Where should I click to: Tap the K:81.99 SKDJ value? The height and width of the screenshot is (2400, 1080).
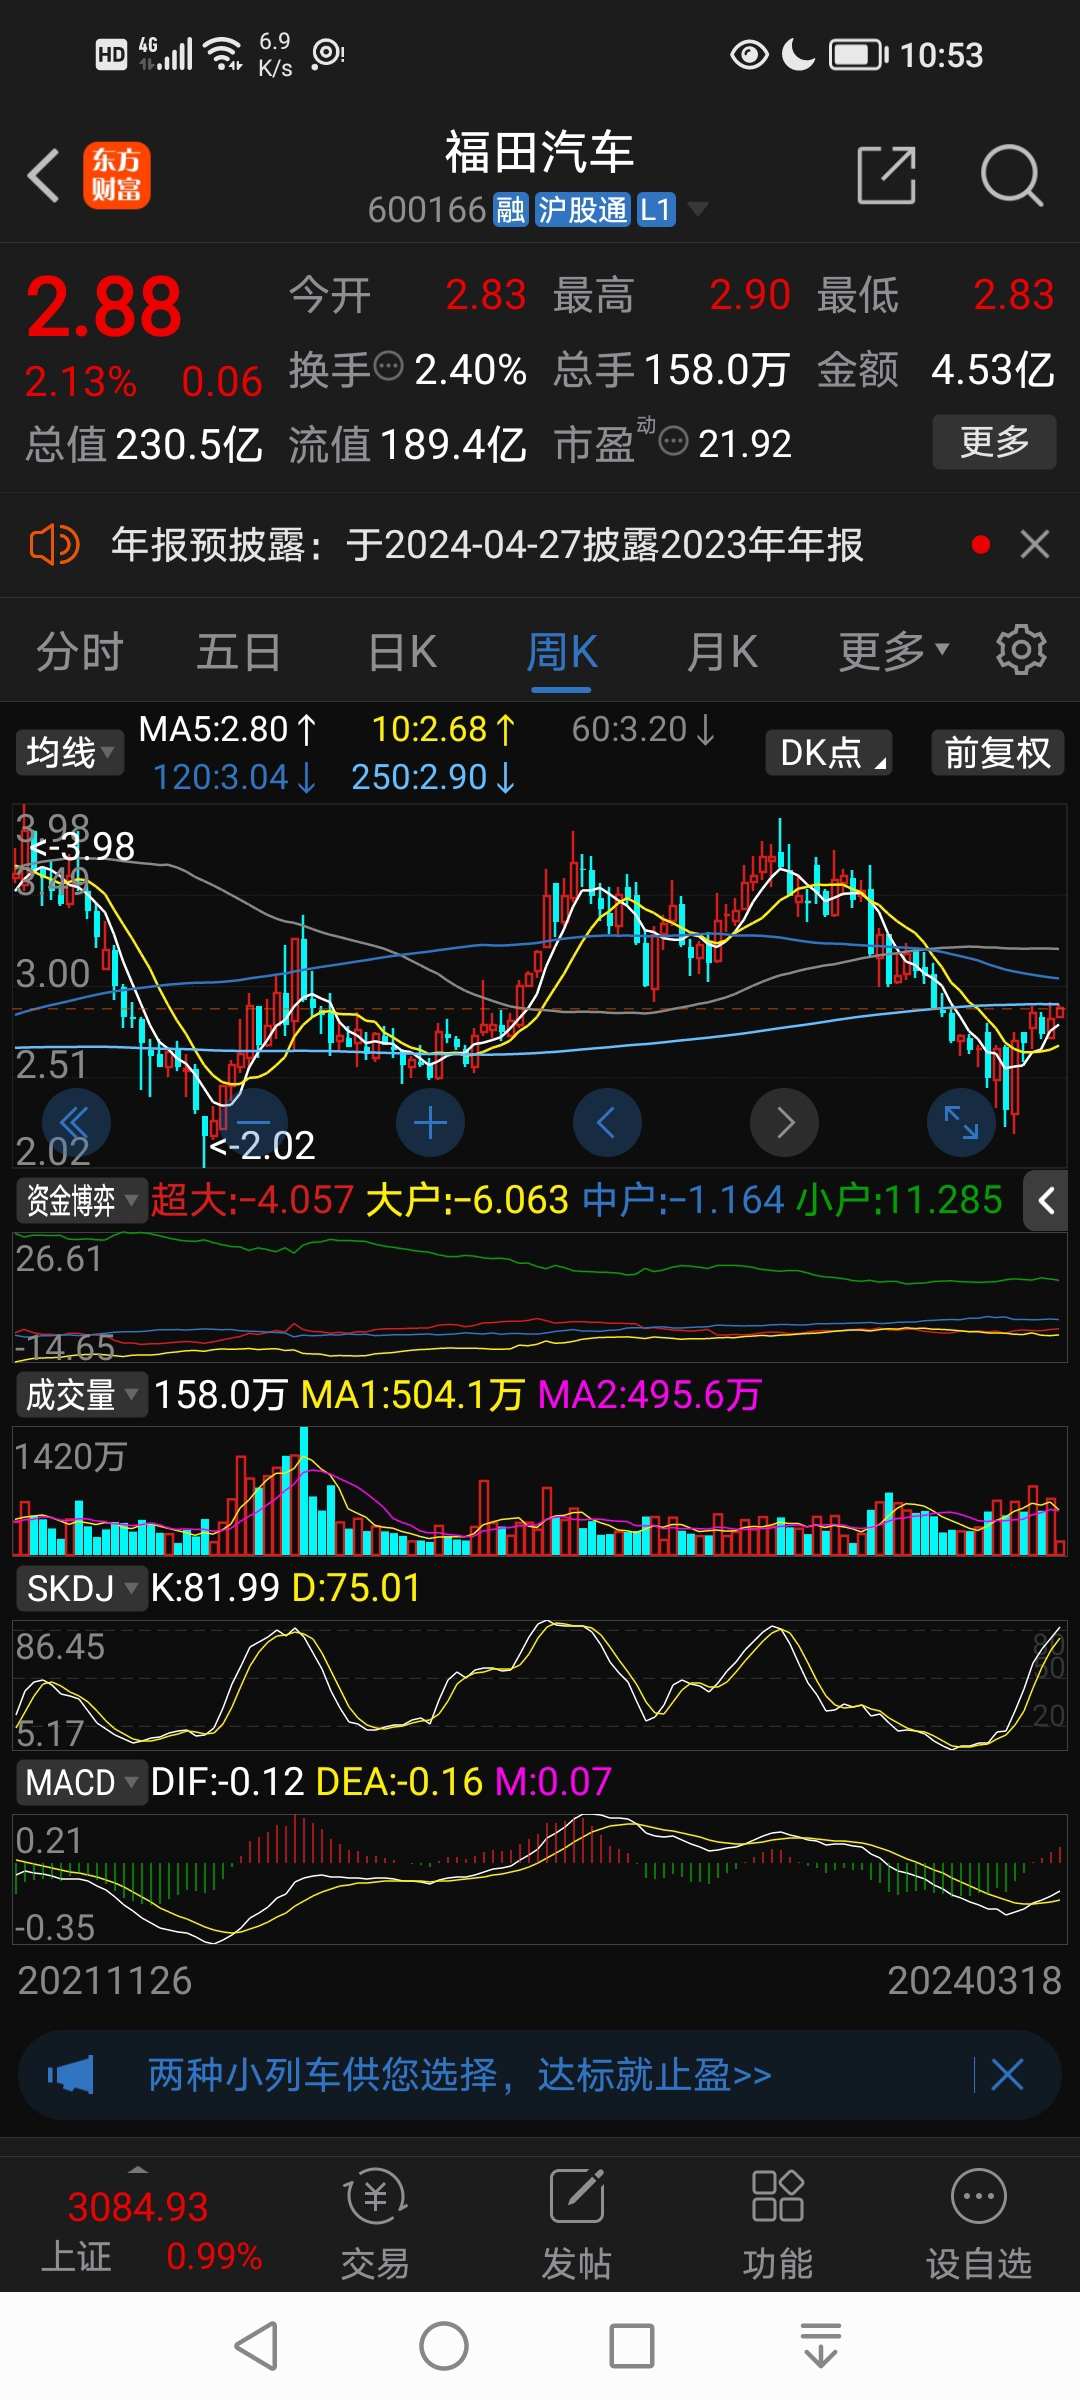(215, 1588)
